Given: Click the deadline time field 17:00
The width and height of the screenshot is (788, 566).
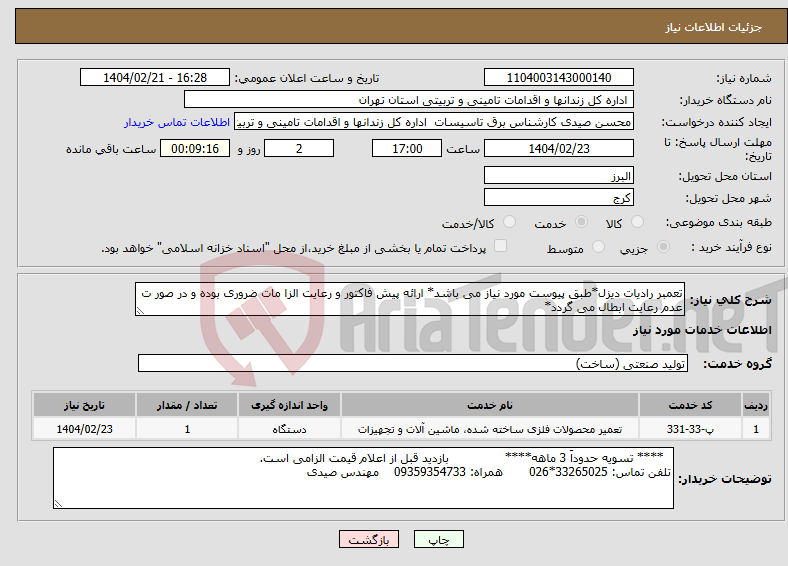Looking at the screenshot, I should coord(407,148).
